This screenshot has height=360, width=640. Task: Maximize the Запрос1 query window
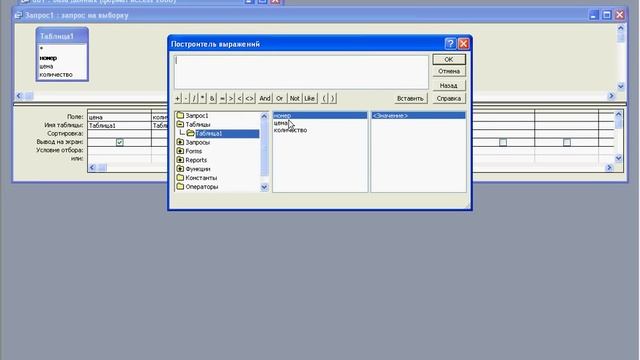(607, 15)
